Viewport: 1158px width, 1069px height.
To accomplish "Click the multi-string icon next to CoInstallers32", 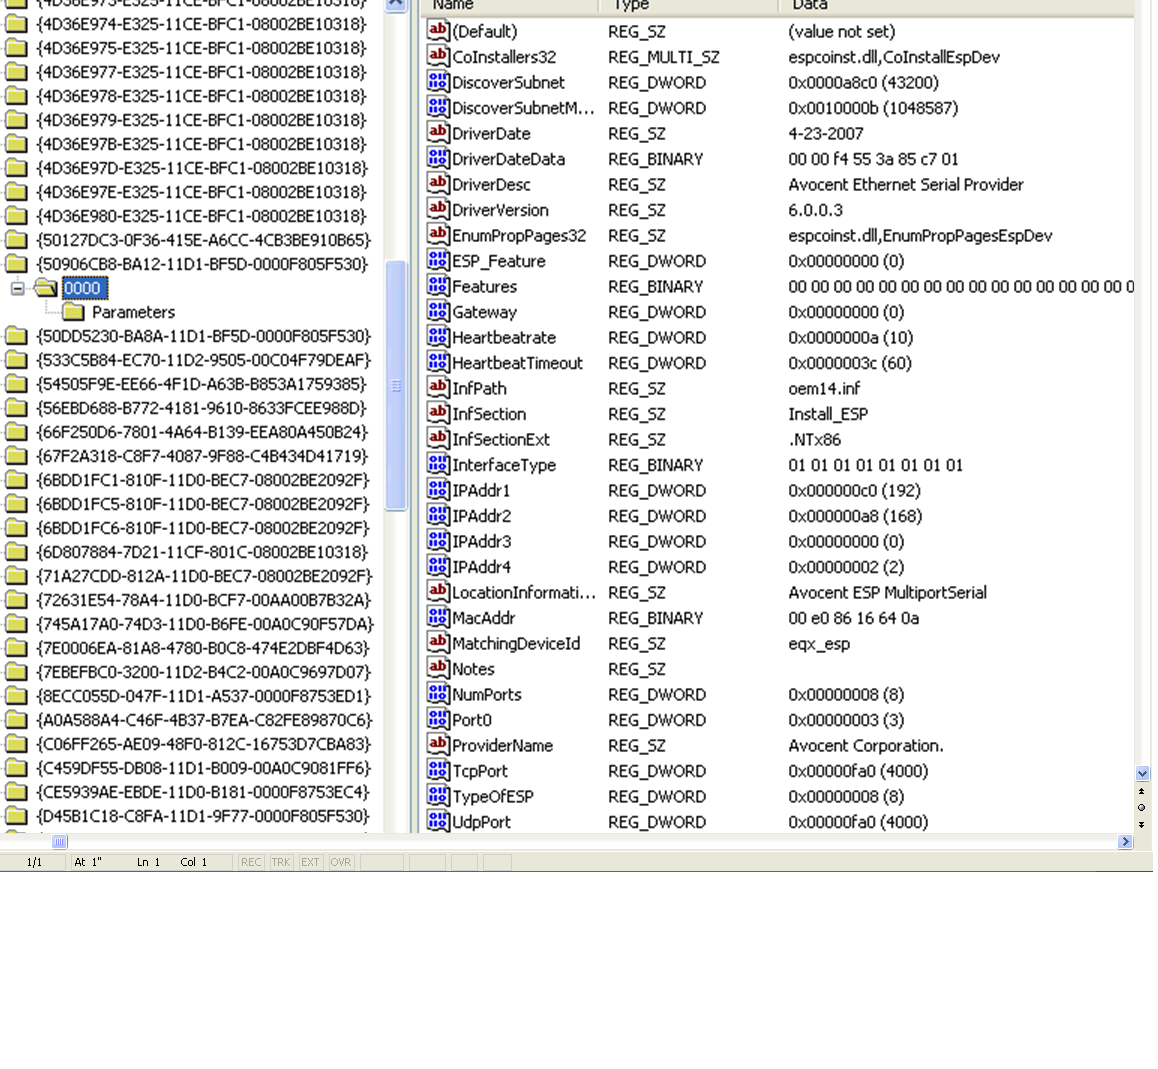I will (437, 57).
